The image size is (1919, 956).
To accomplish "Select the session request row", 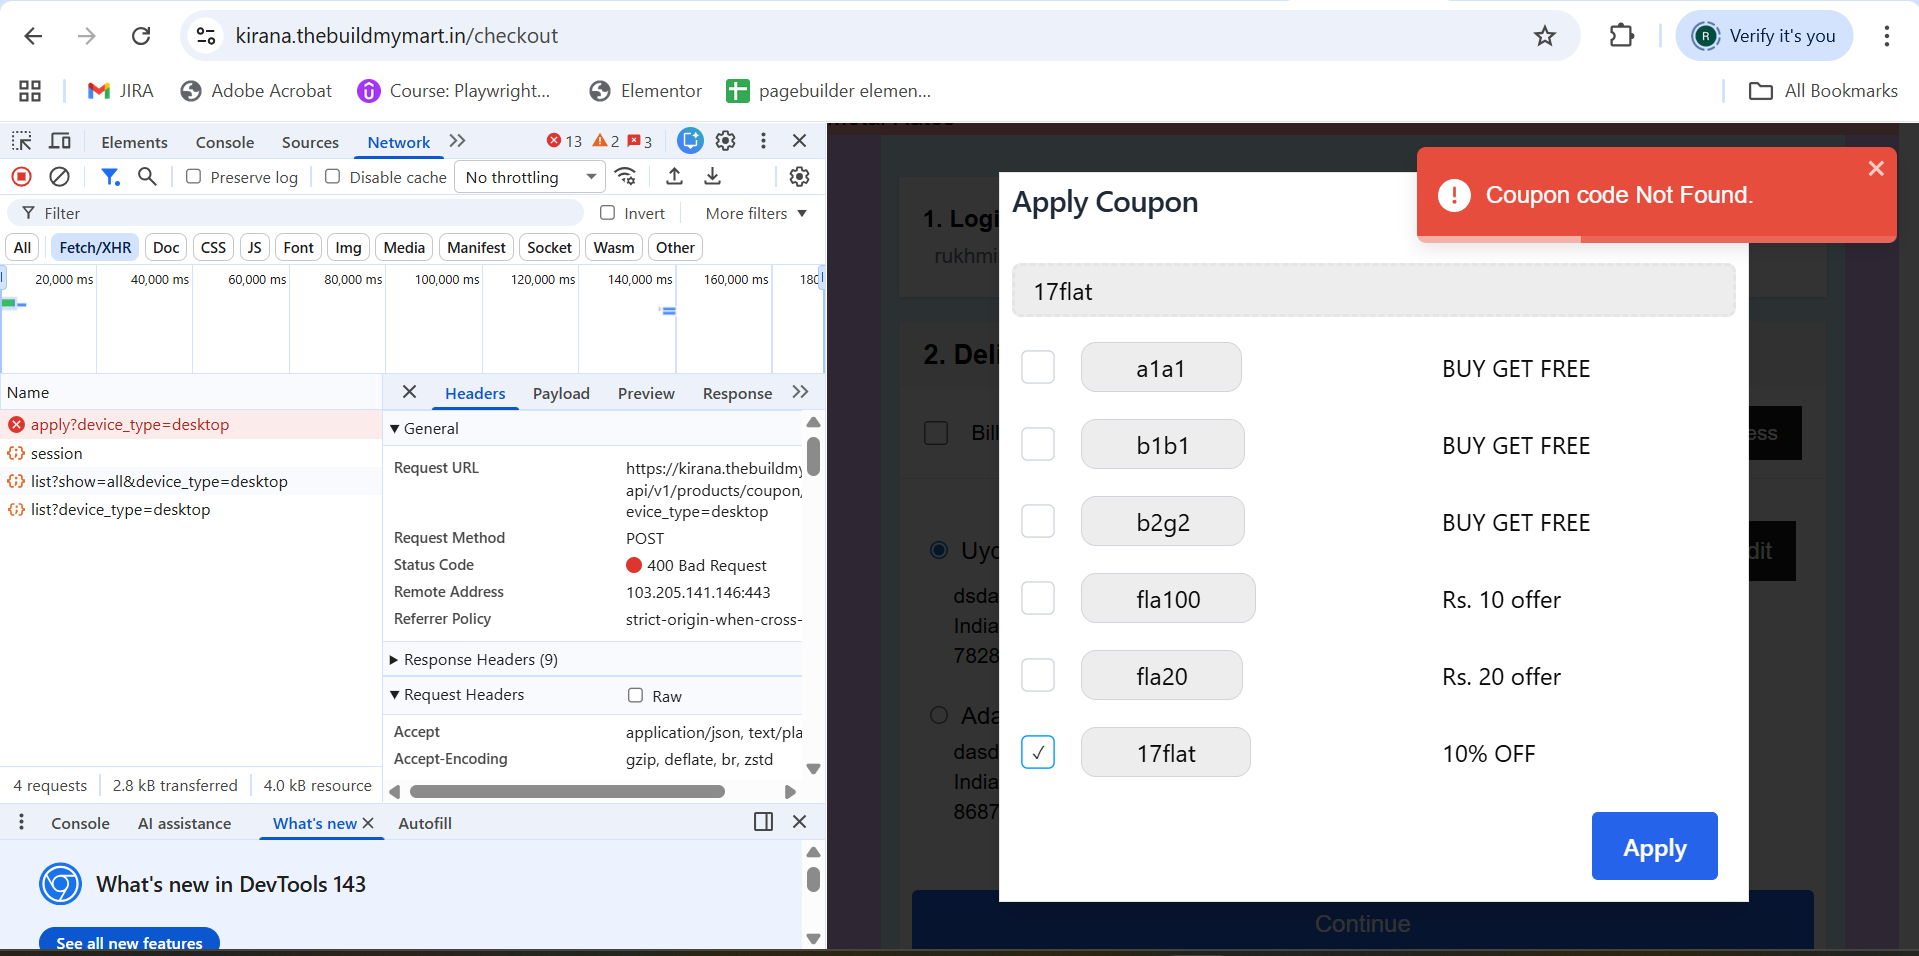I will pos(190,454).
